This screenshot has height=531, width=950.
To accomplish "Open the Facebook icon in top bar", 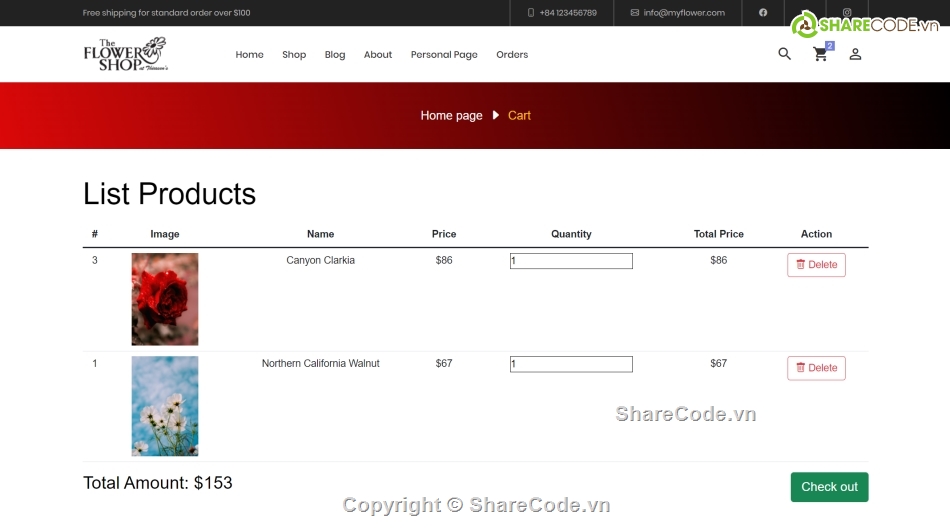I will [x=763, y=13].
